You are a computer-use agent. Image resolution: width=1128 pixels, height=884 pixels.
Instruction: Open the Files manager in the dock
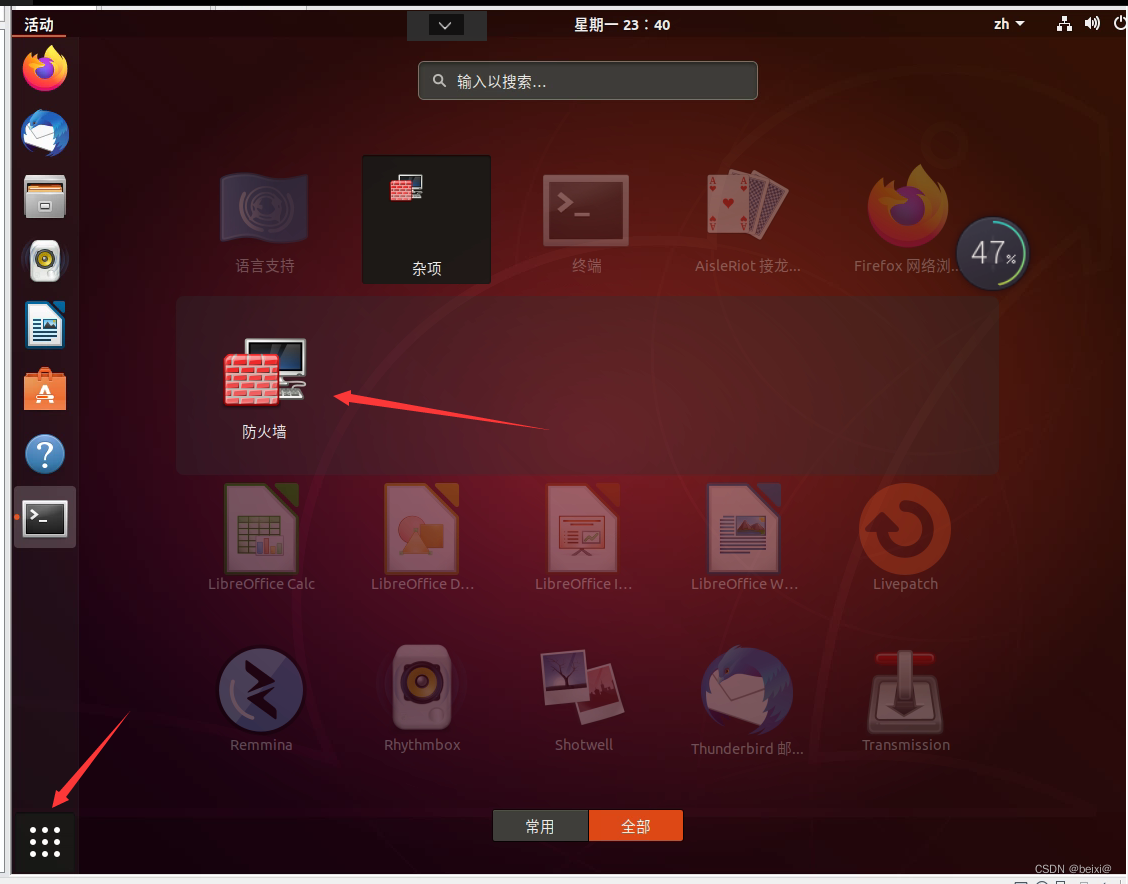click(45, 196)
